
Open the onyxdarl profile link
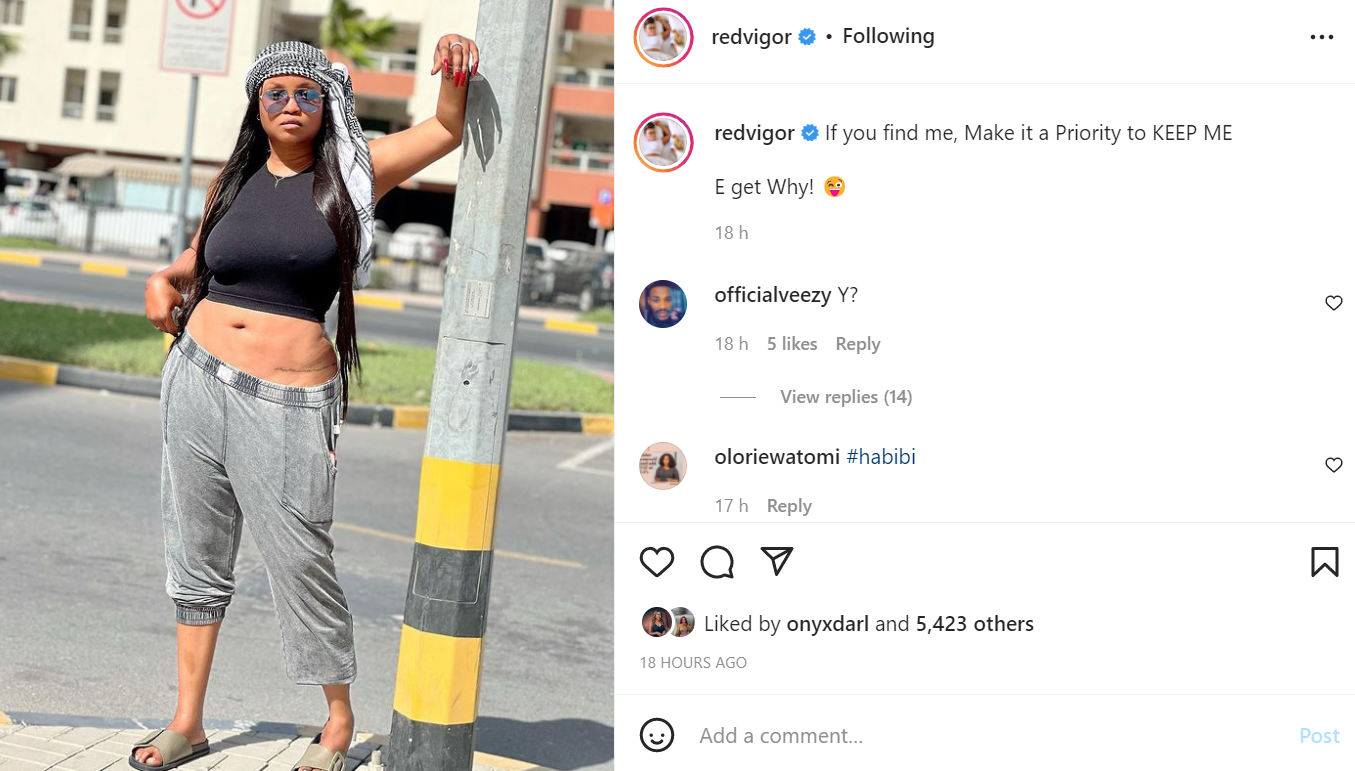pos(828,624)
